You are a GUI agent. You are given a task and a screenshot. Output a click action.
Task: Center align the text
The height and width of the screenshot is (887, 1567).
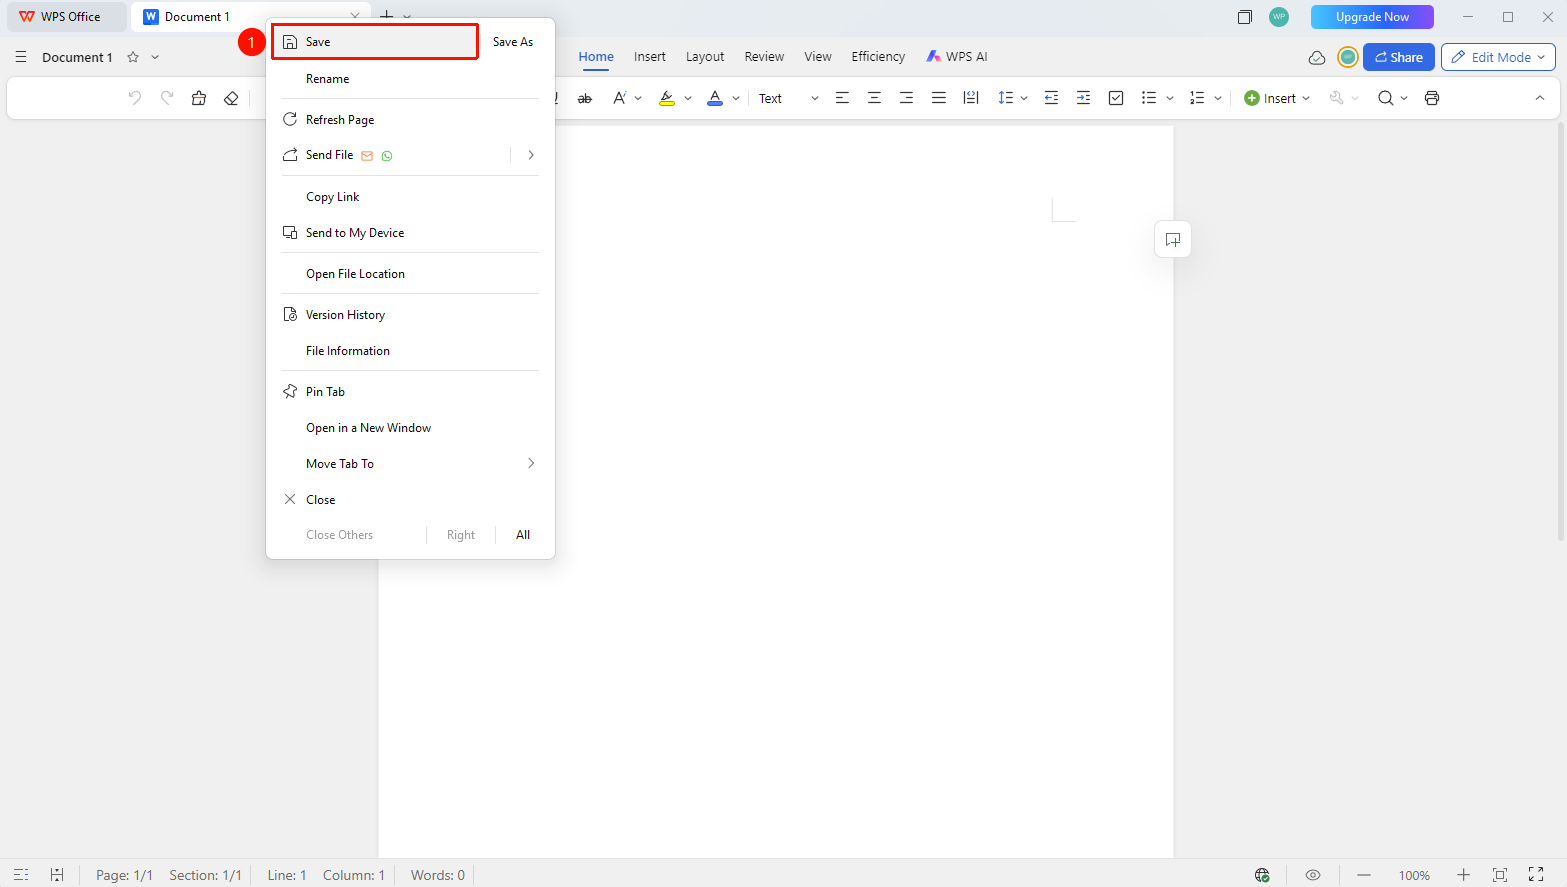point(874,98)
